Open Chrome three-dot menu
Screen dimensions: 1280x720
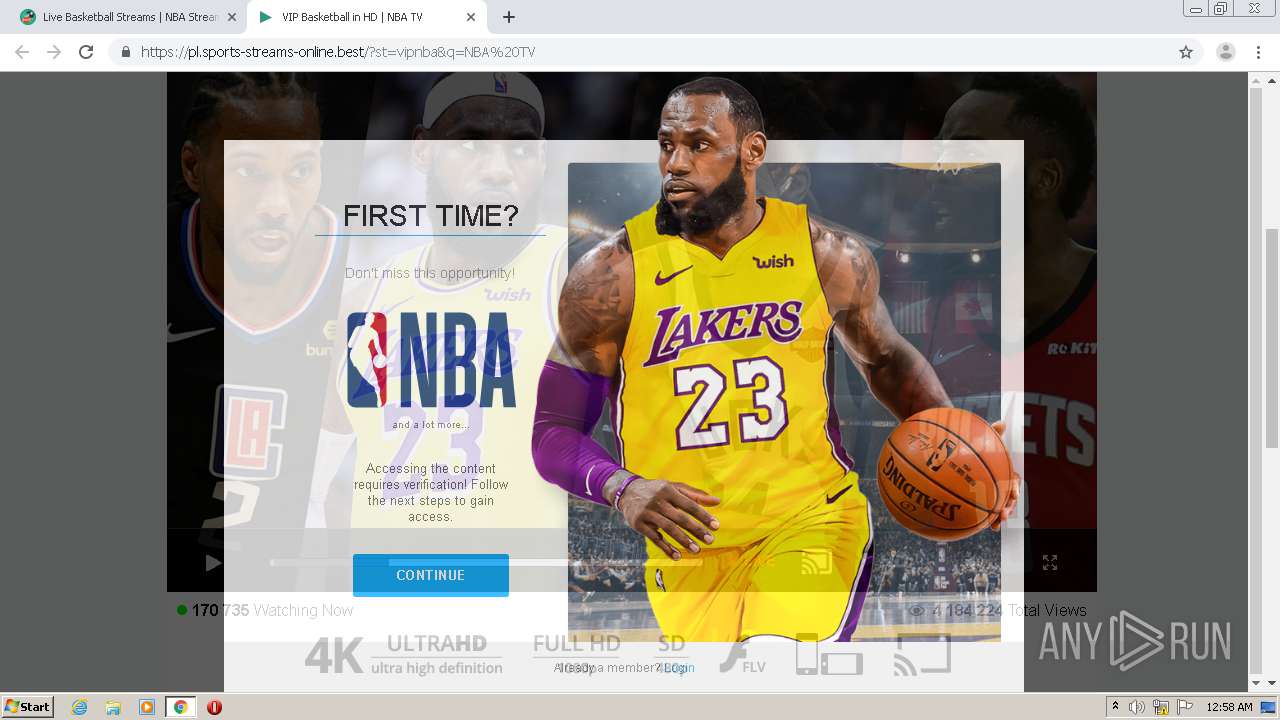click(x=1258, y=52)
